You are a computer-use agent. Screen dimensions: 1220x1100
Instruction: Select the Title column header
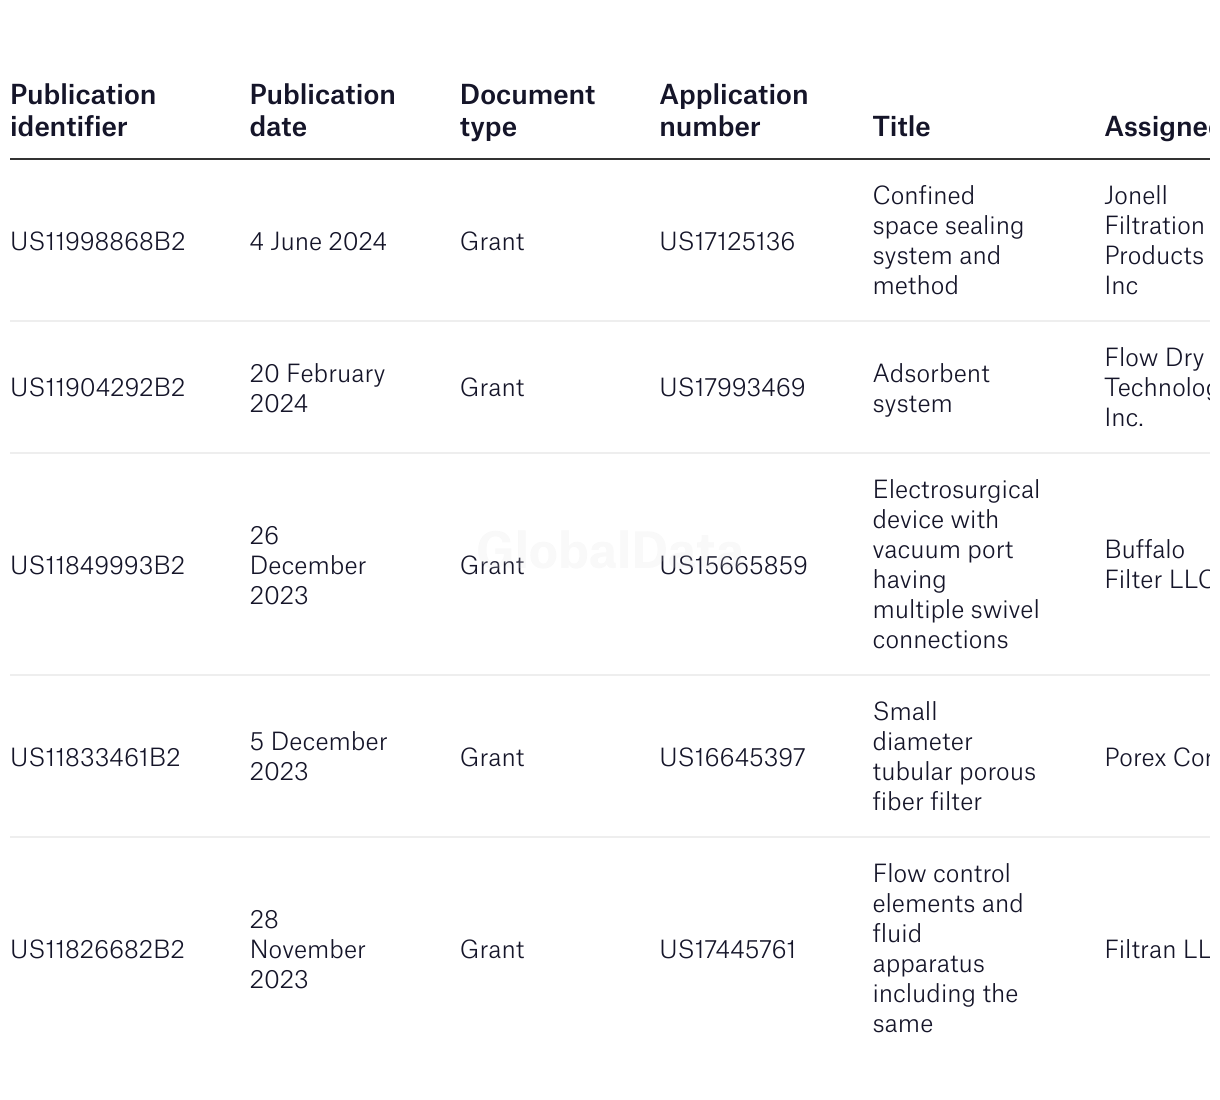[x=901, y=127]
